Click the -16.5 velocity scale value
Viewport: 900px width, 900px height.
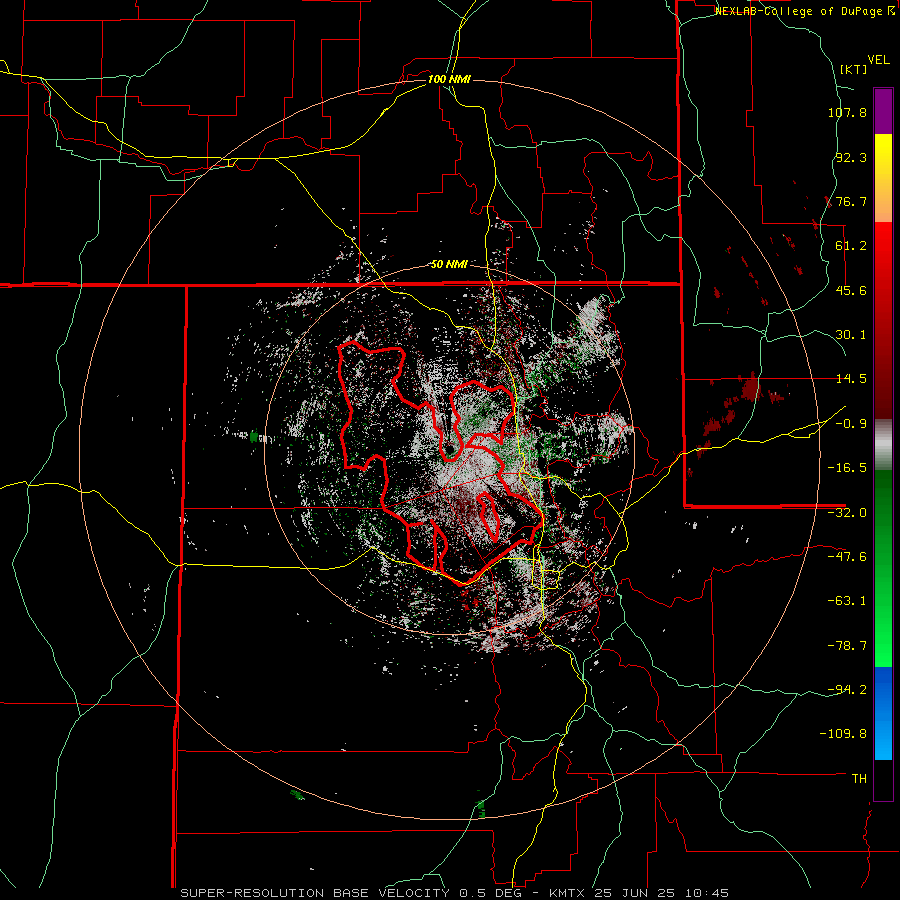coord(847,468)
